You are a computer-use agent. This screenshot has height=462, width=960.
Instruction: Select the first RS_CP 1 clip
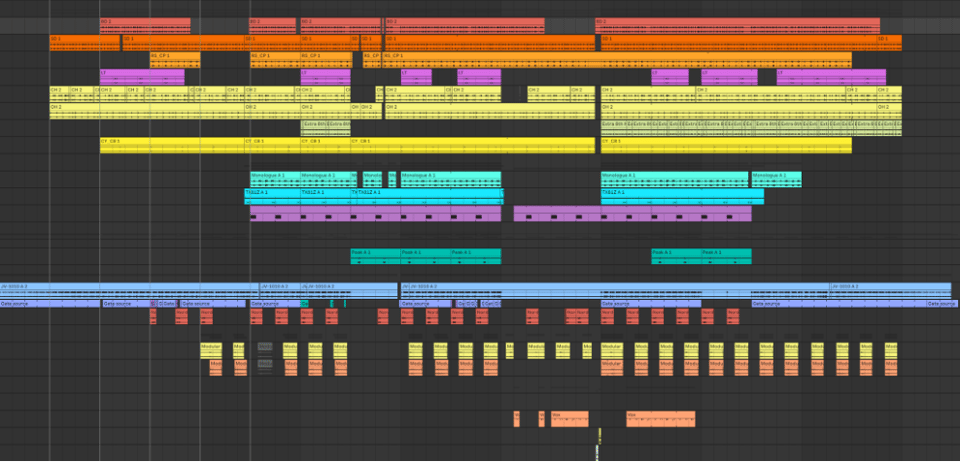[x=174, y=58]
